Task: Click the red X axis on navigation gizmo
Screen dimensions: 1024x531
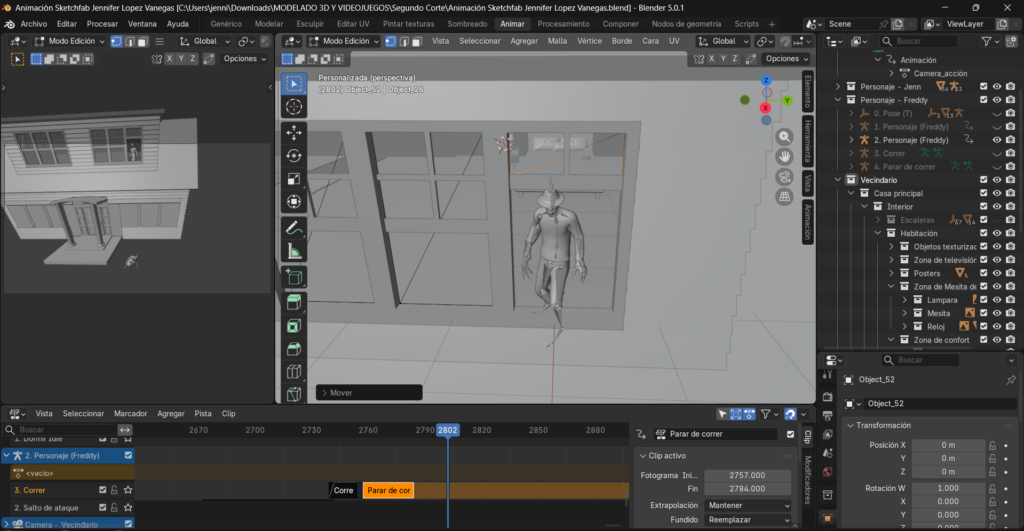Action: (765, 108)
